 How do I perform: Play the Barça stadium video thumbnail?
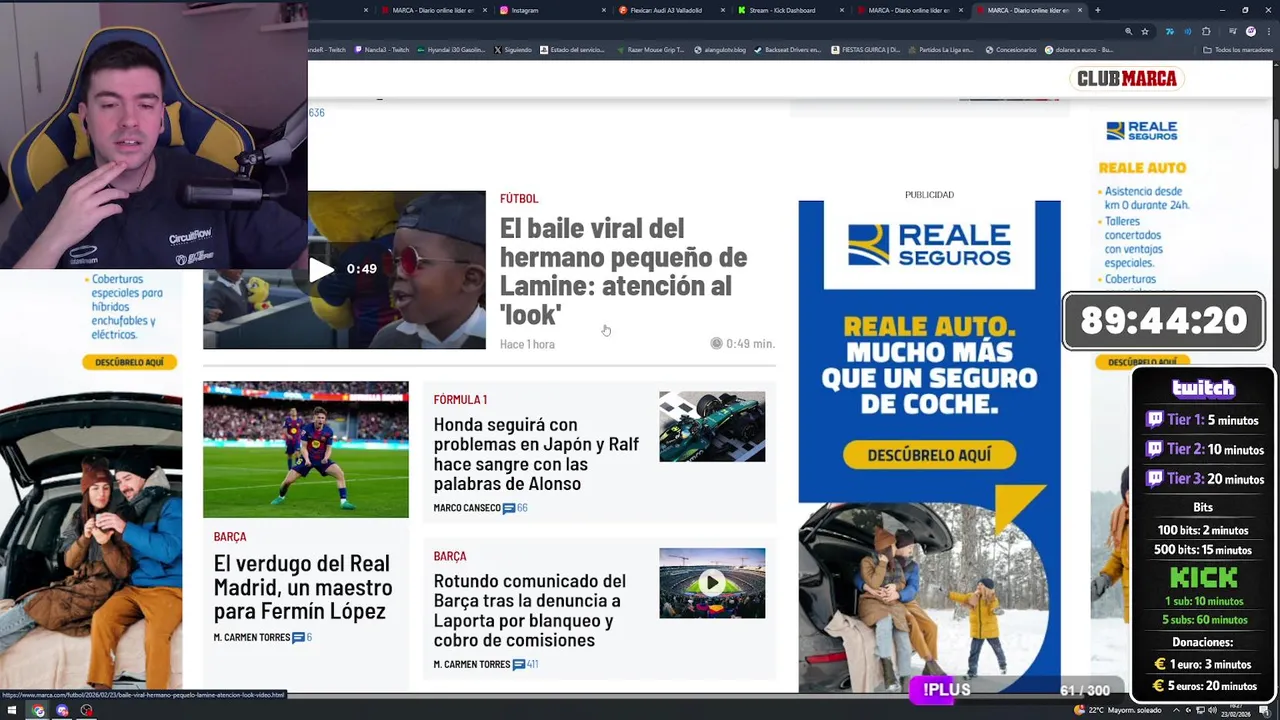coord(712,583)
